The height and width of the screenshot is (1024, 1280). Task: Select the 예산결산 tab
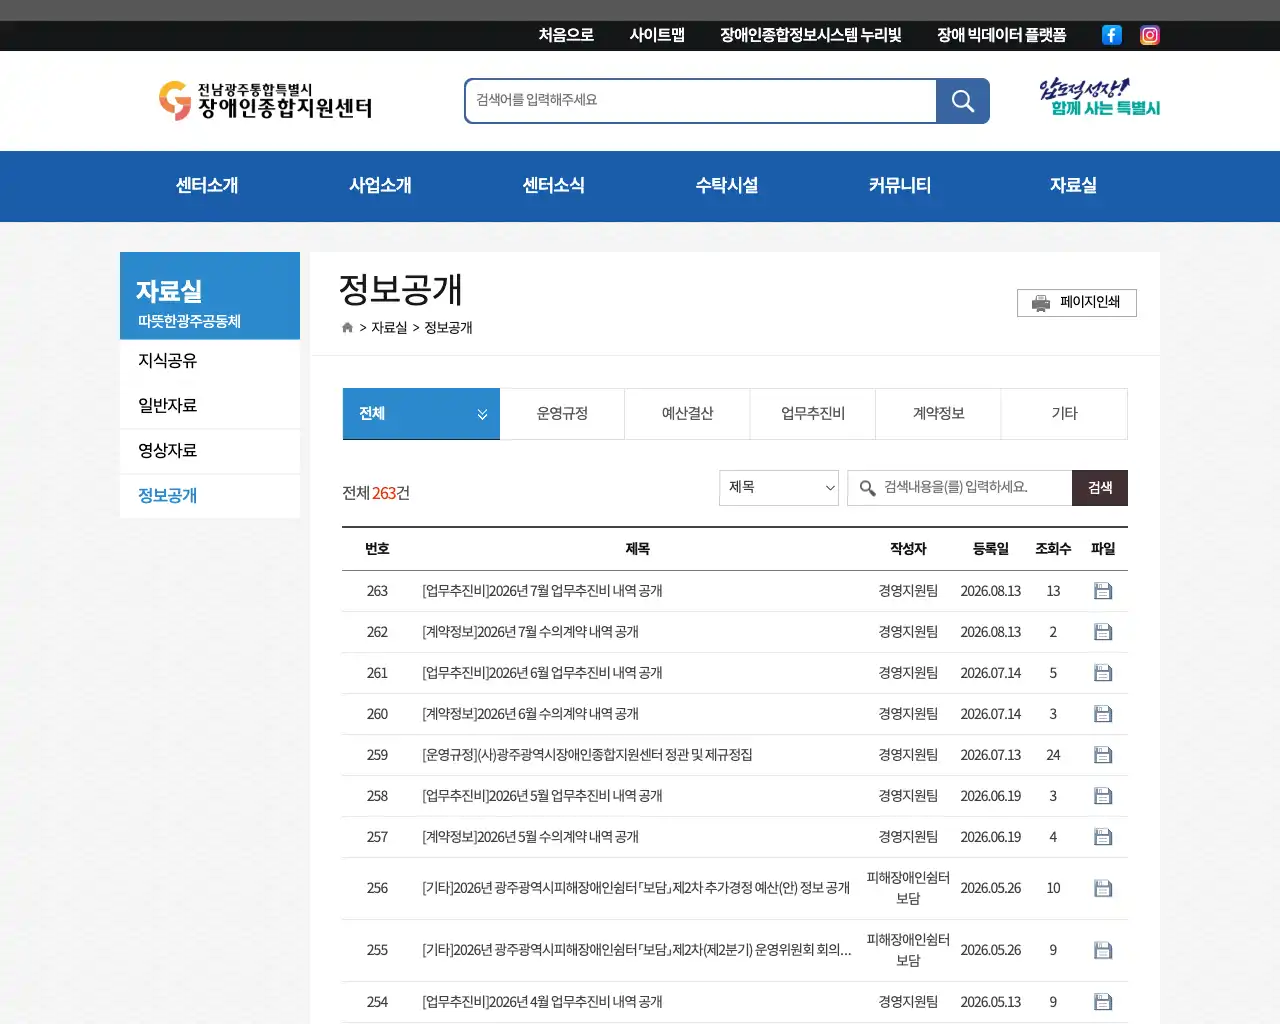(688, 414)
